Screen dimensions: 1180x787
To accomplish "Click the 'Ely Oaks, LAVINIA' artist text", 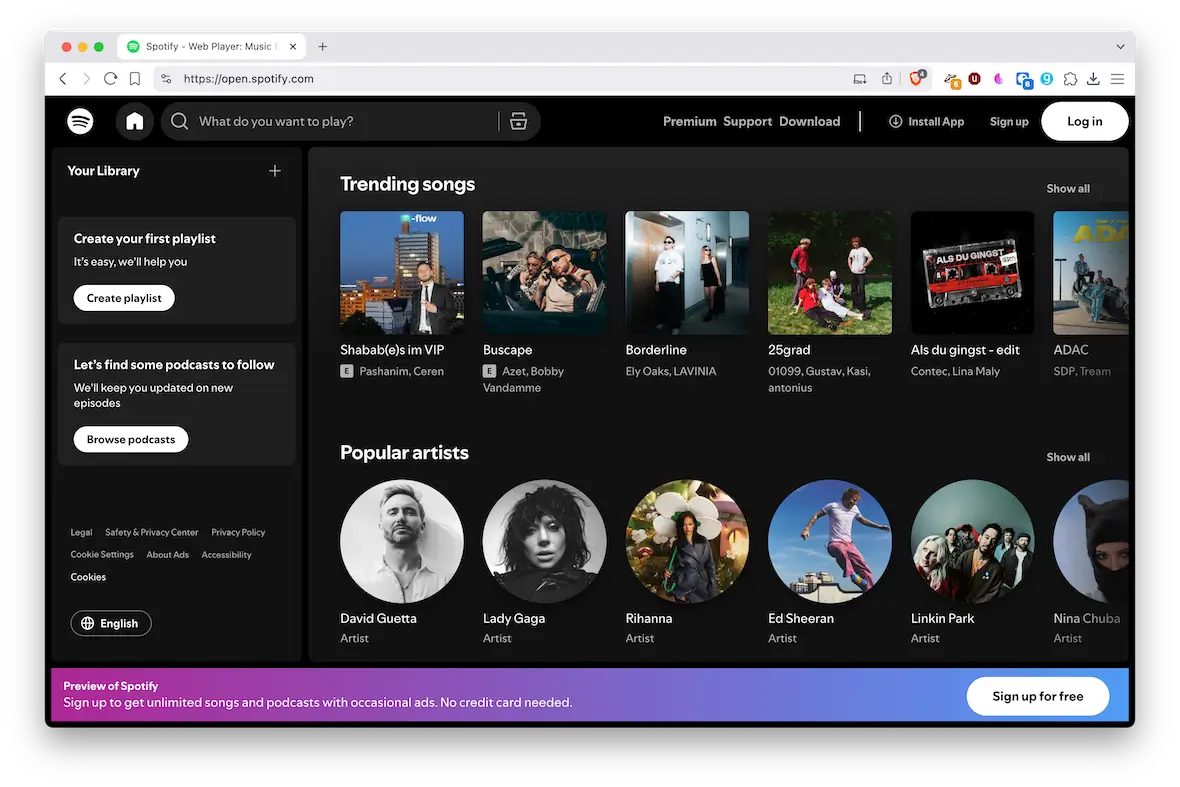I will (671, 371).
